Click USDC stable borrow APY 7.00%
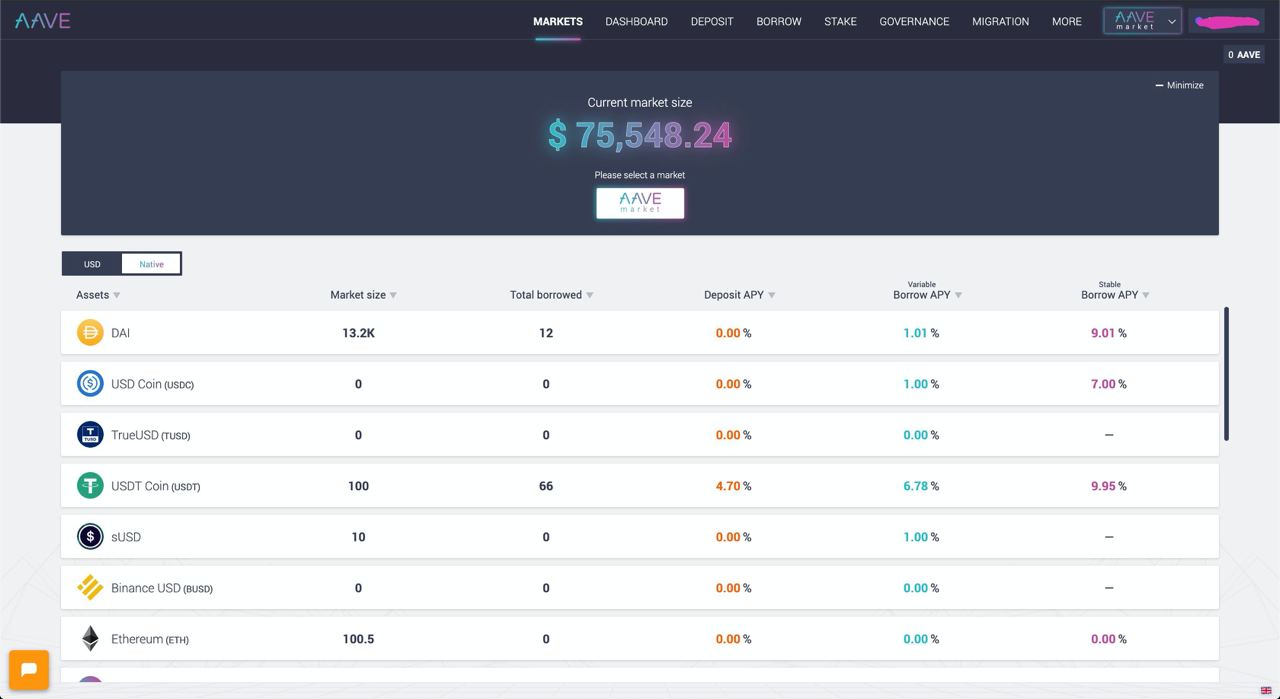Screen dimensions: 1280x699 1109,384
